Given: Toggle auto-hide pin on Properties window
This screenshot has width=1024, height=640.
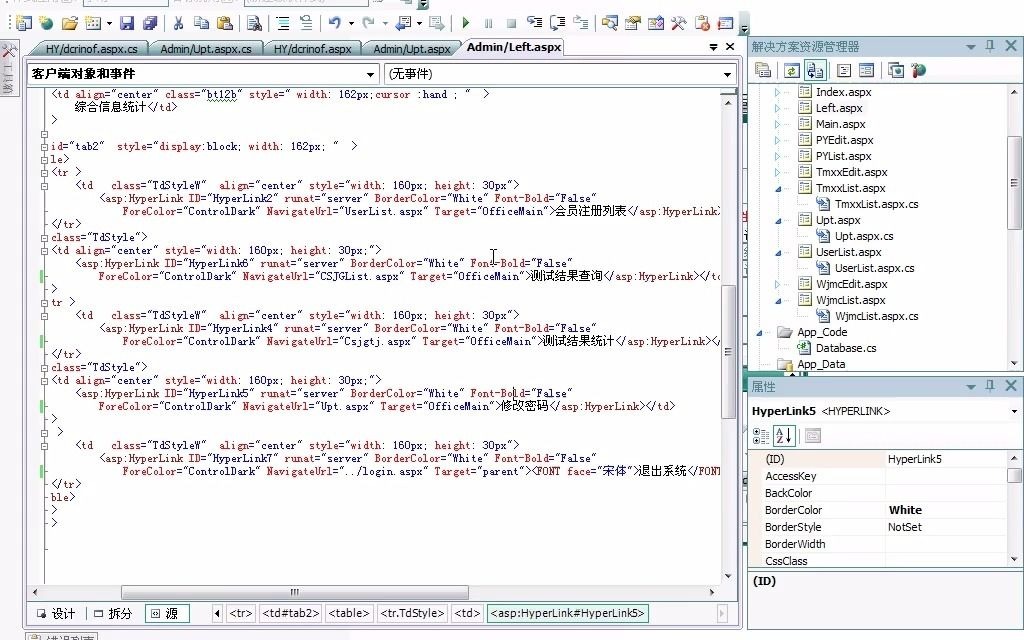Looking at the screenshot, I should 988,386.
